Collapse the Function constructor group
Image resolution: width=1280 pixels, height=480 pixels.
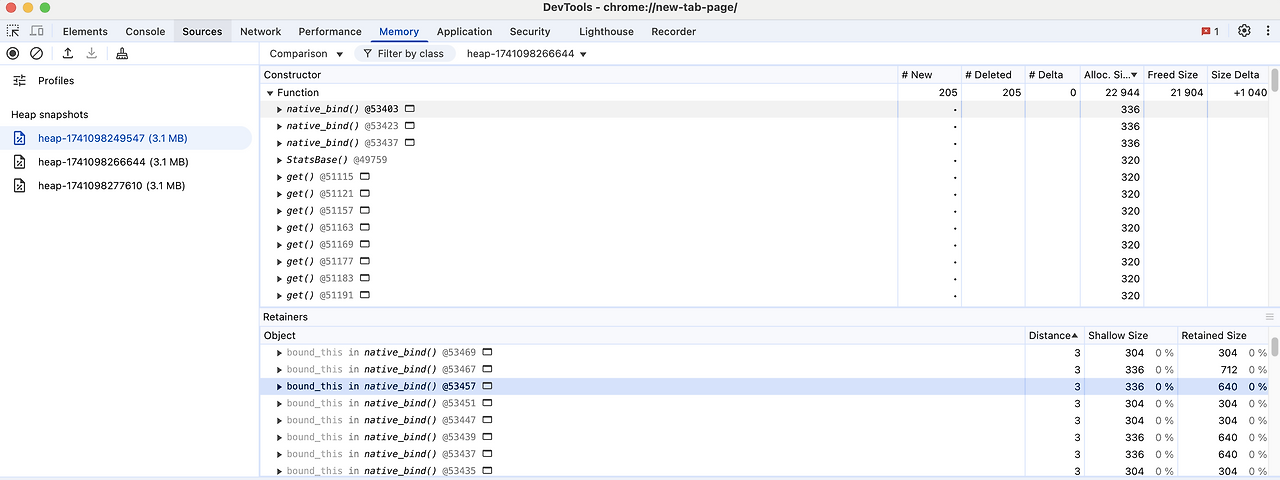click(x=270, y=93)
